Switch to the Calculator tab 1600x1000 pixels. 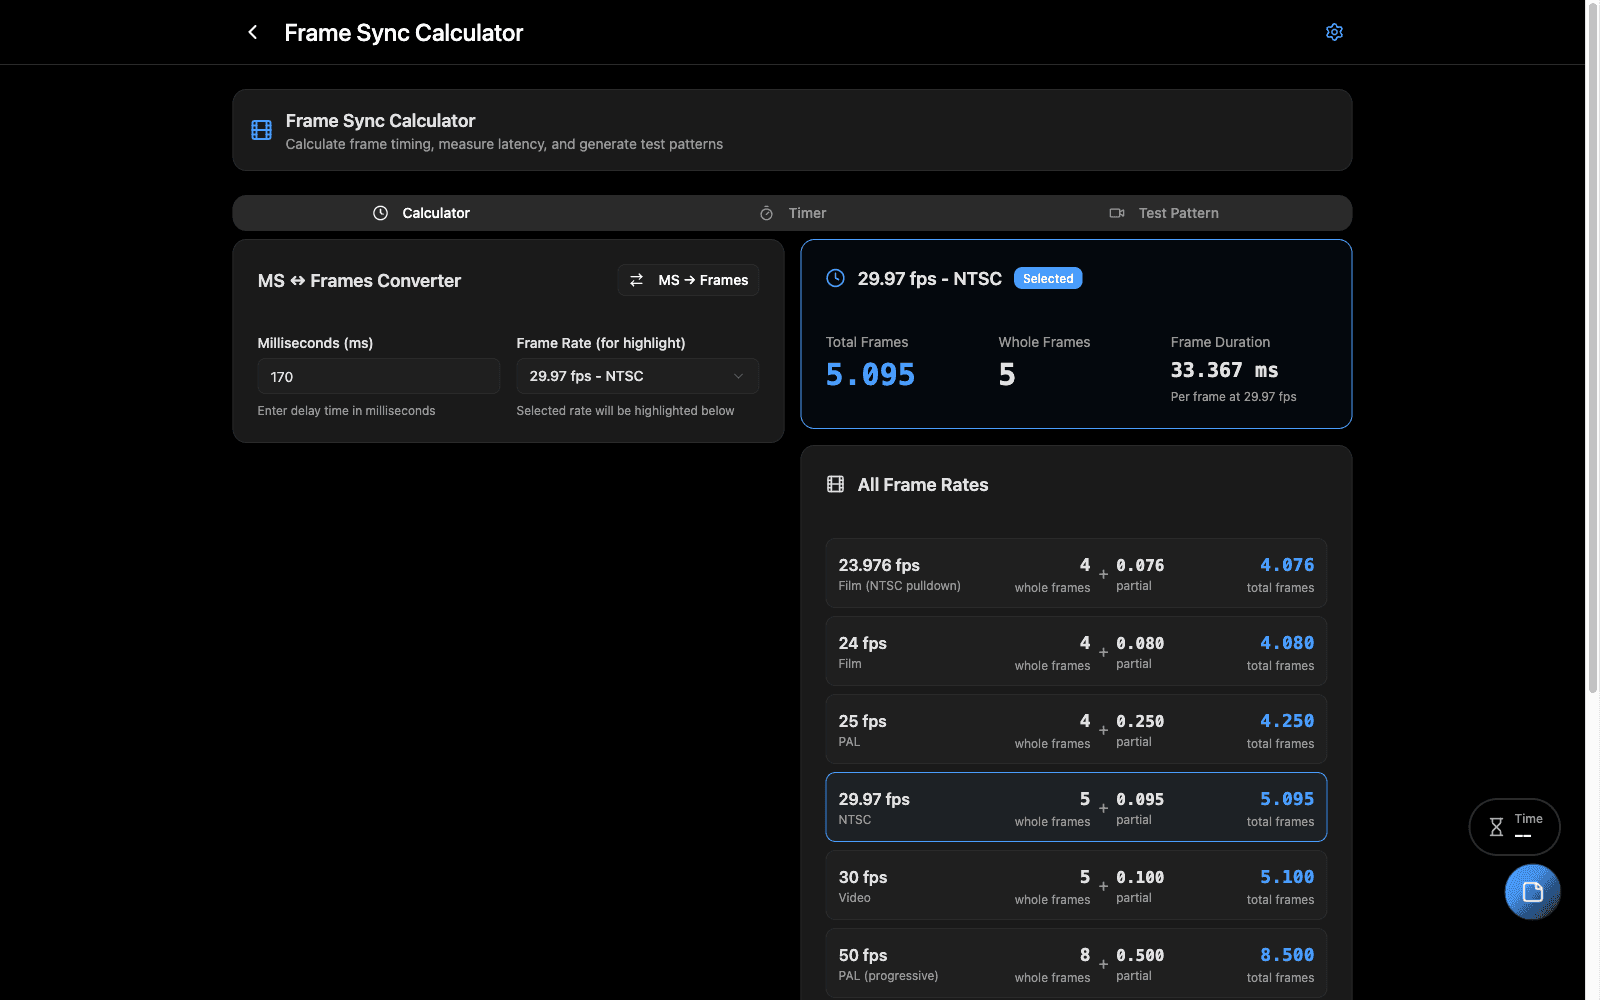click(420, 213)
